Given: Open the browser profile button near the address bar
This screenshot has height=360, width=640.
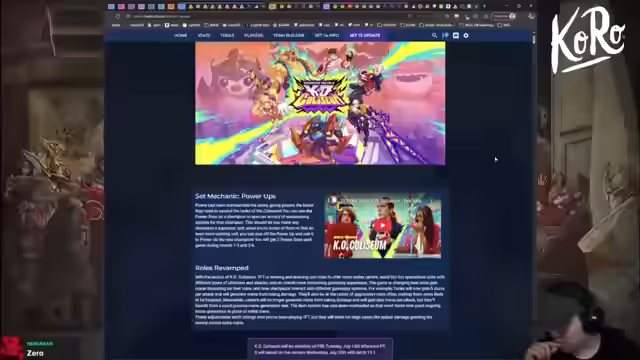Looking at the screenshot, I should point(504,16).
